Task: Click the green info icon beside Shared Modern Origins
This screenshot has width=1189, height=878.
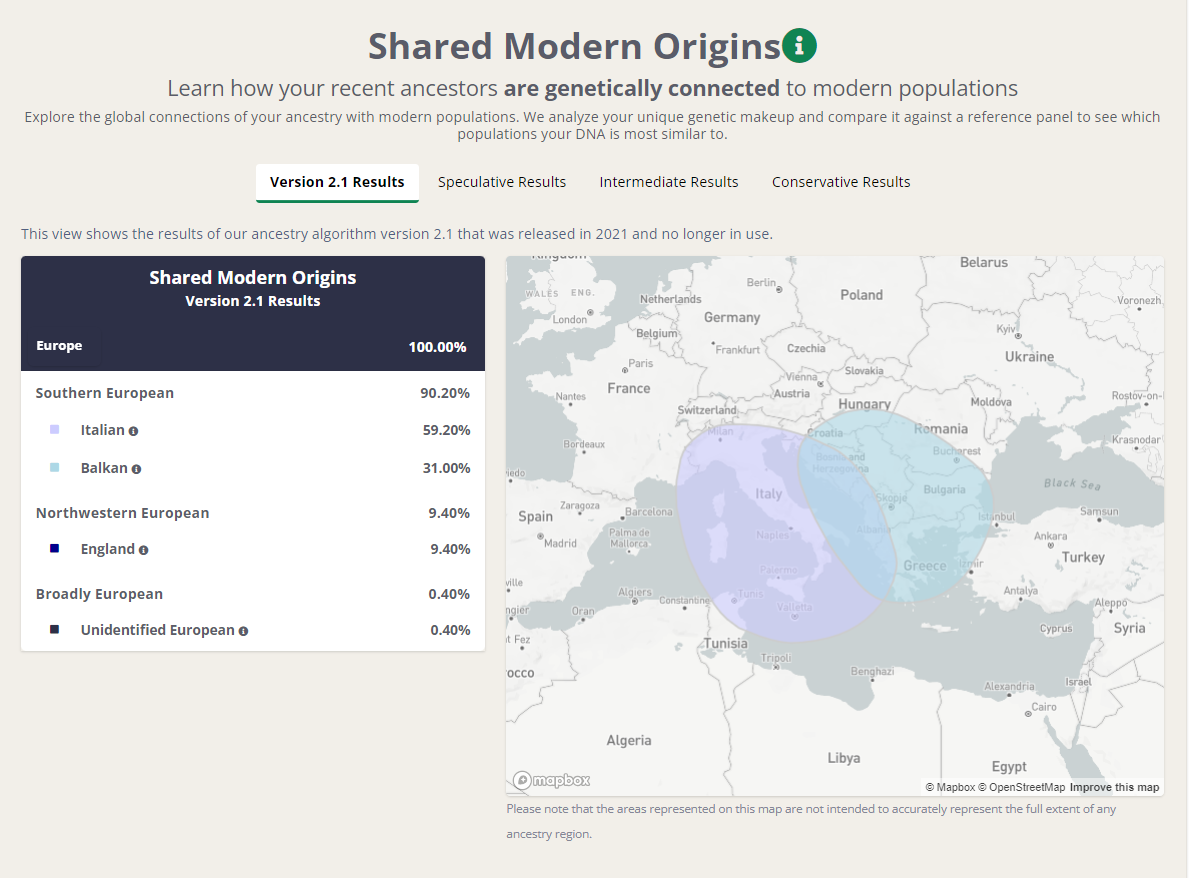Action: coord(799,45)
